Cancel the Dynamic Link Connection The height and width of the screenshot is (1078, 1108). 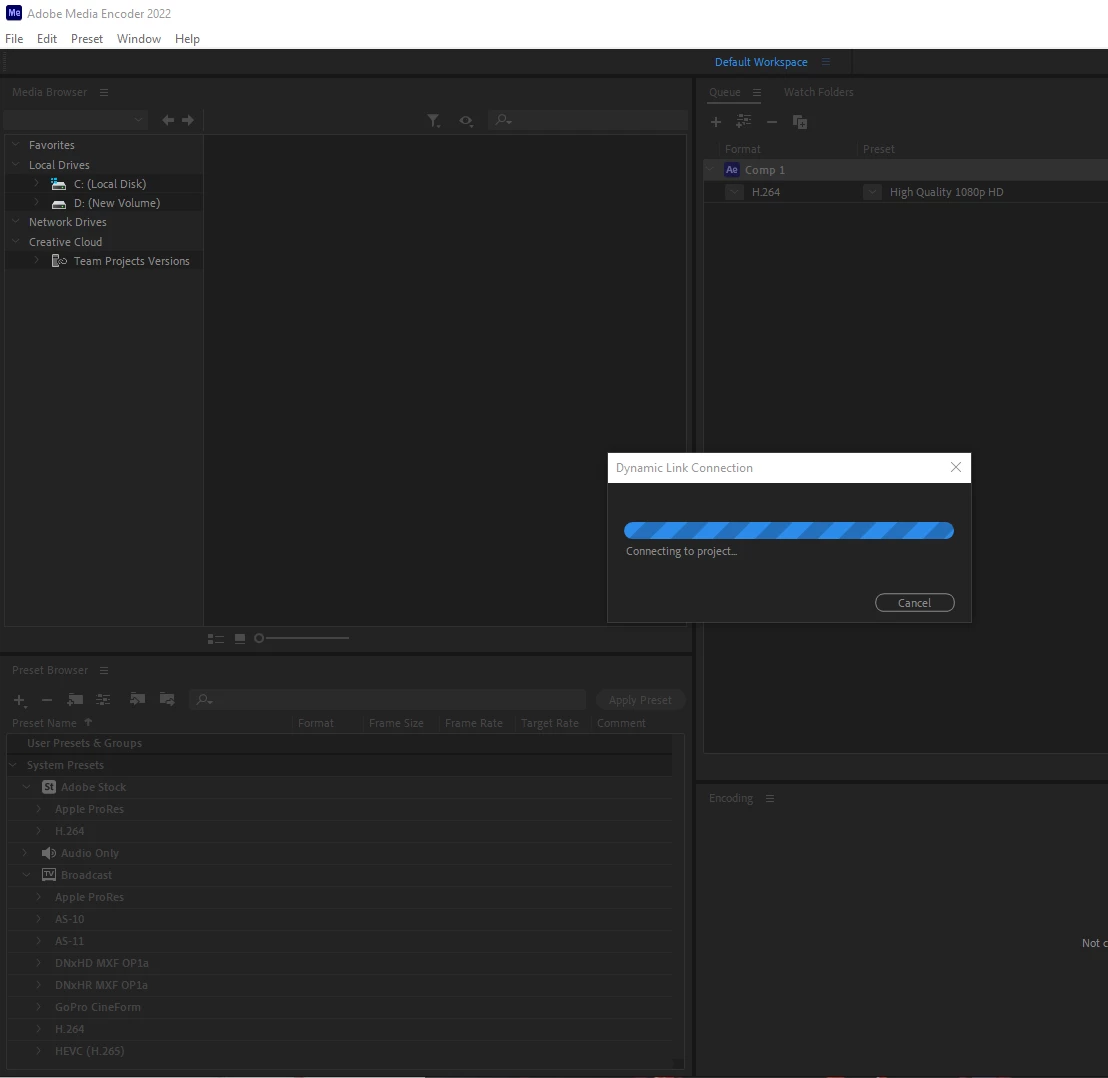[x=914, y=603]
